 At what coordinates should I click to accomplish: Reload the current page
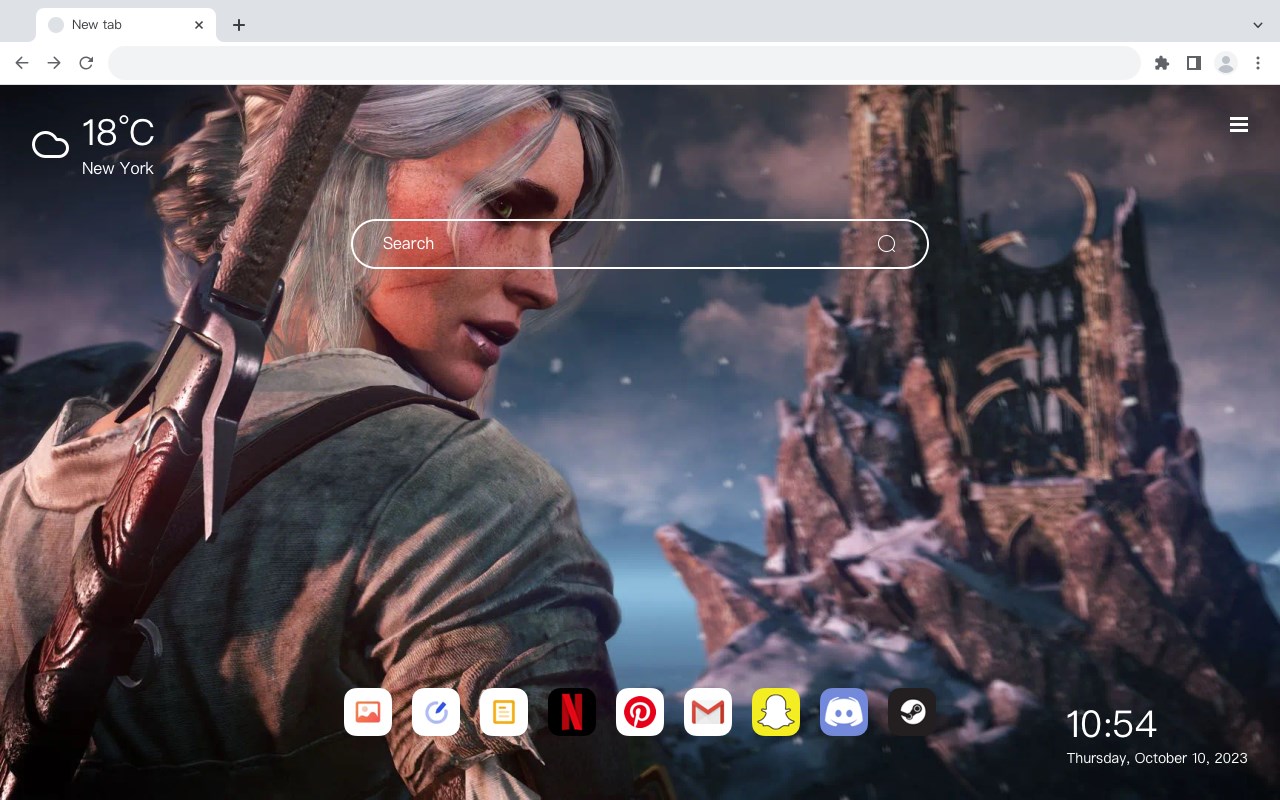(86, 63)
